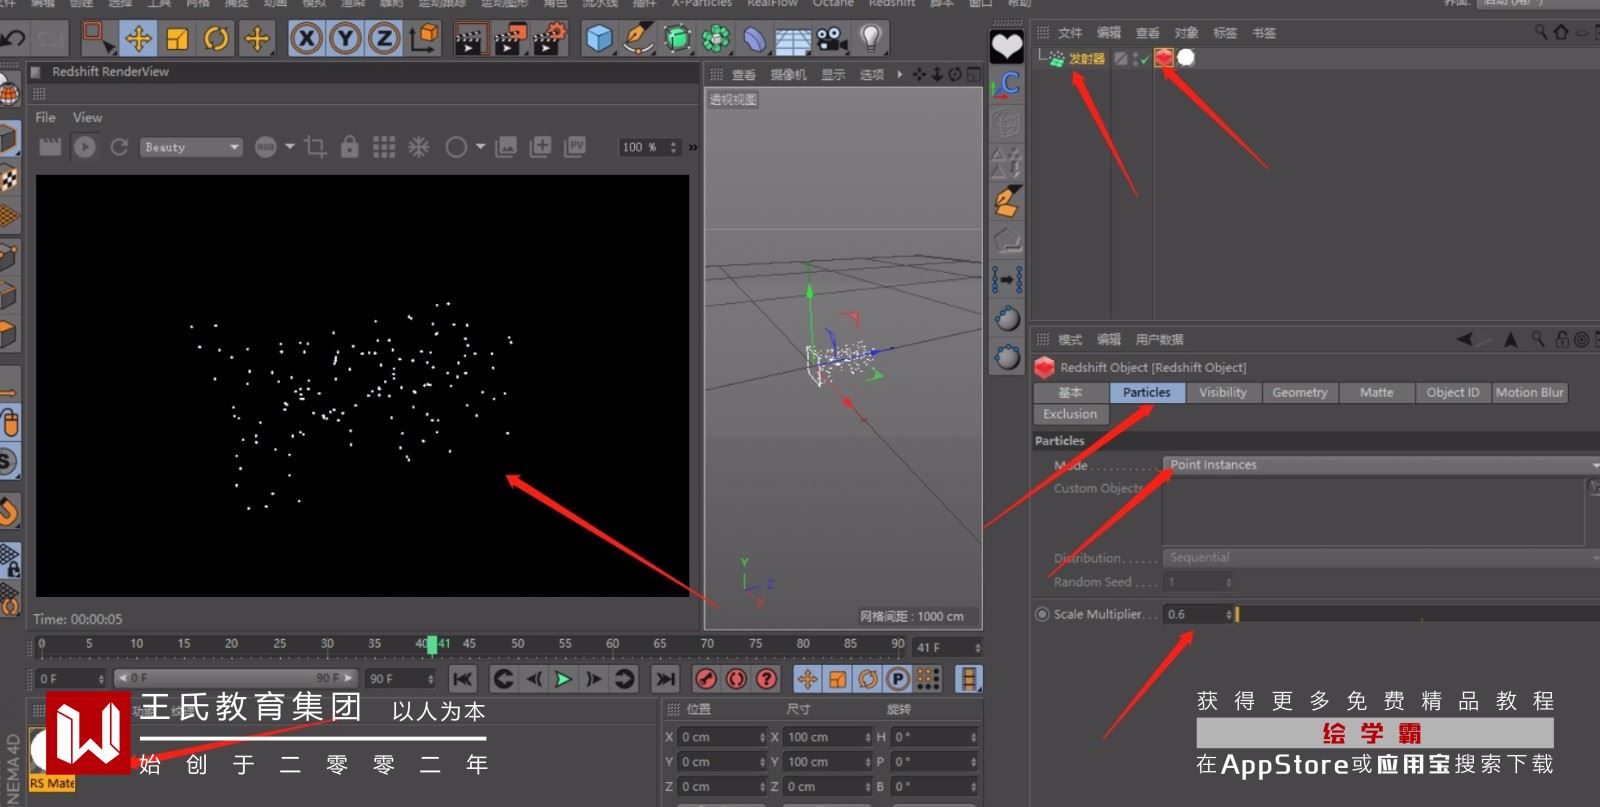The height and width of the screenshot is (807, 1600).
Task: Click the spline pen tool icon
Action: point(637,39)
